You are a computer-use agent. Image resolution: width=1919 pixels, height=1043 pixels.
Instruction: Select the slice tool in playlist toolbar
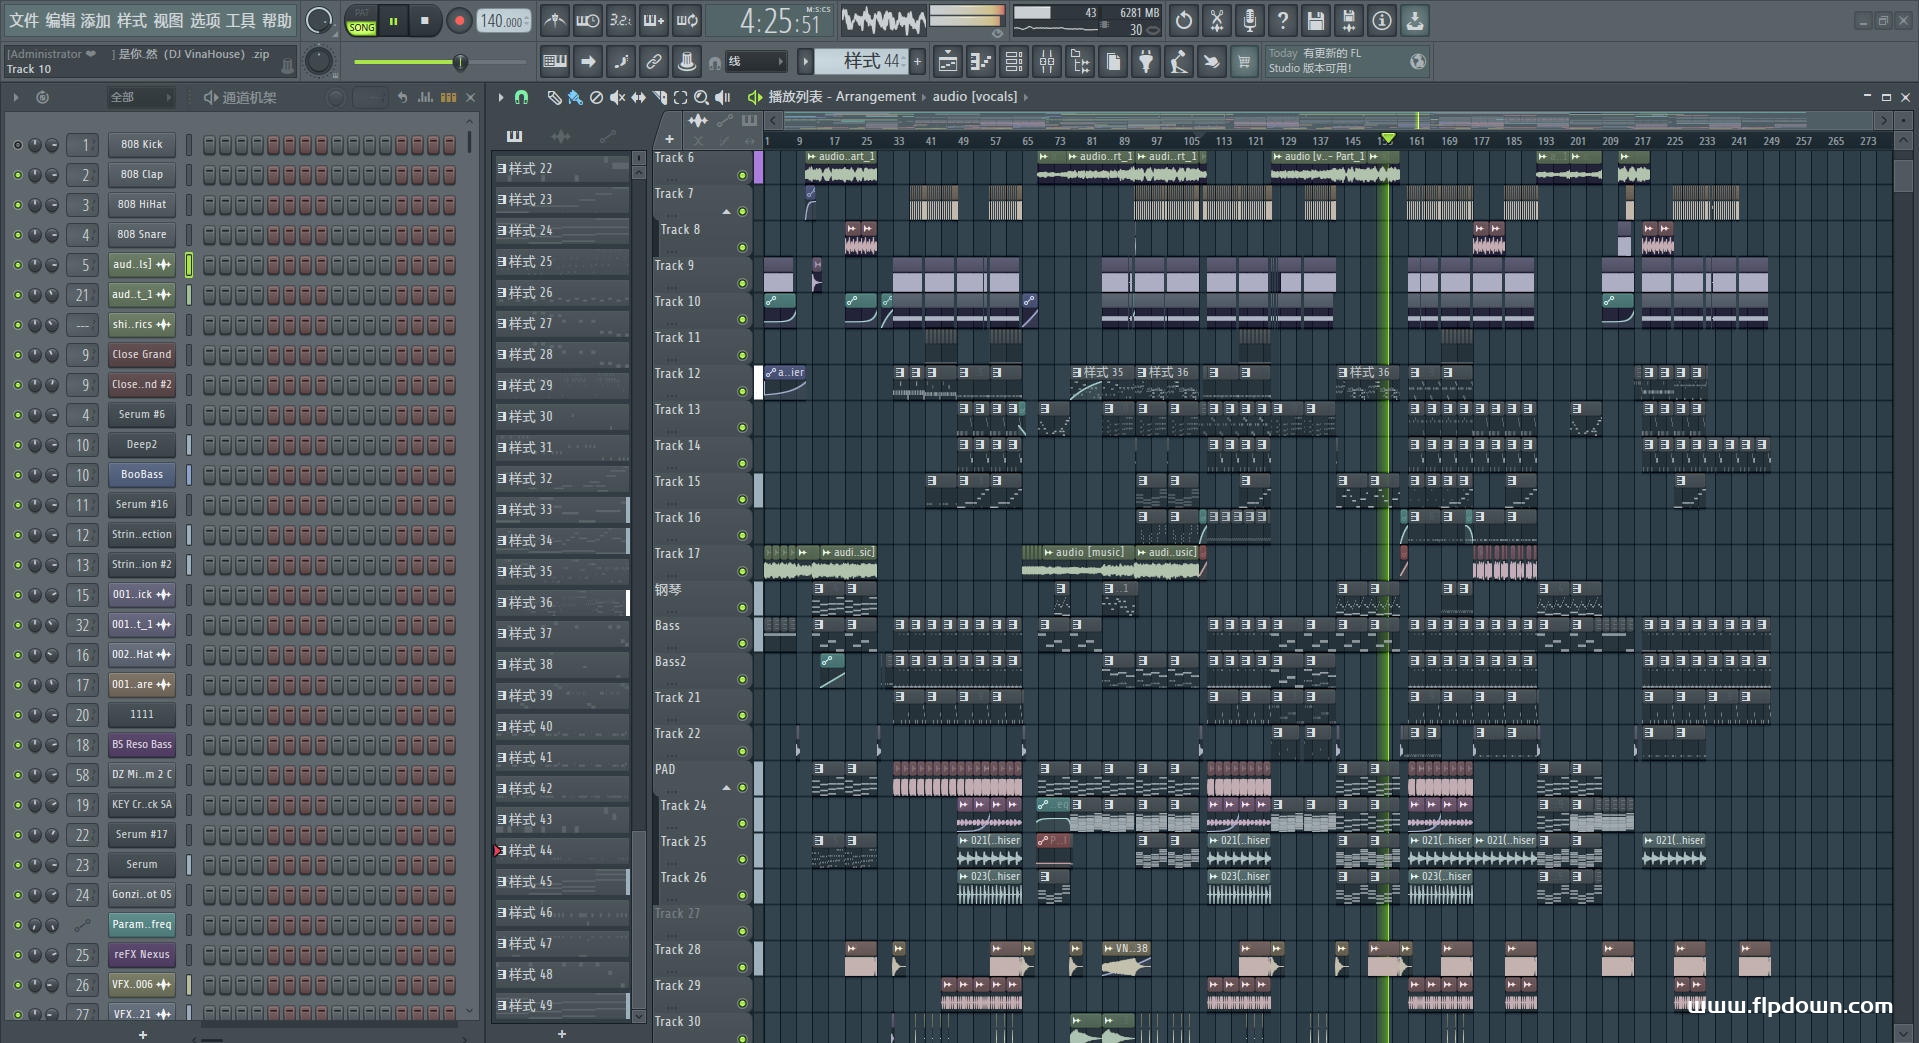coord(659,97)
